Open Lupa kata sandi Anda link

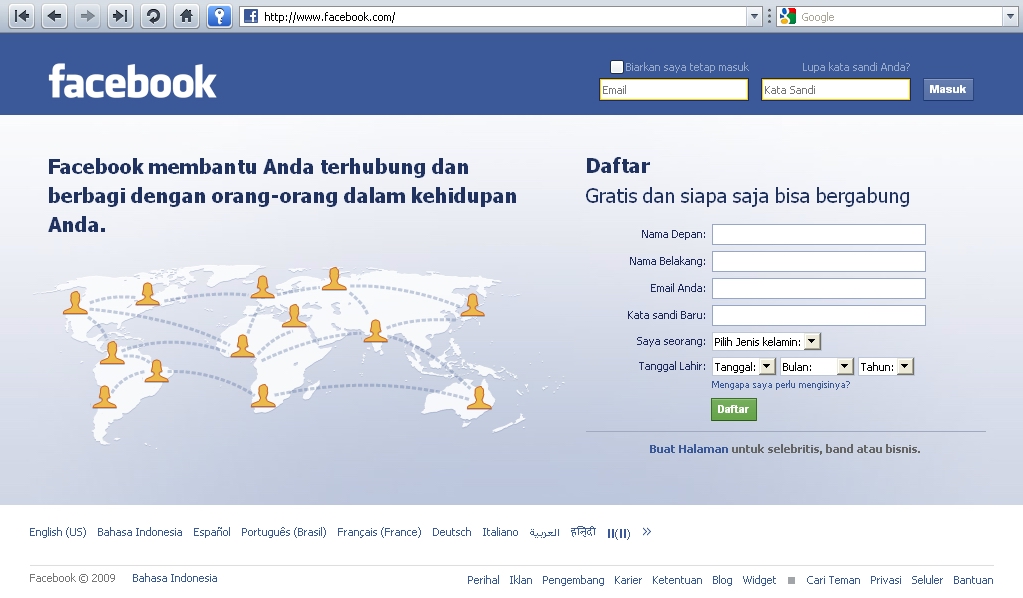(x=855, y=67)
